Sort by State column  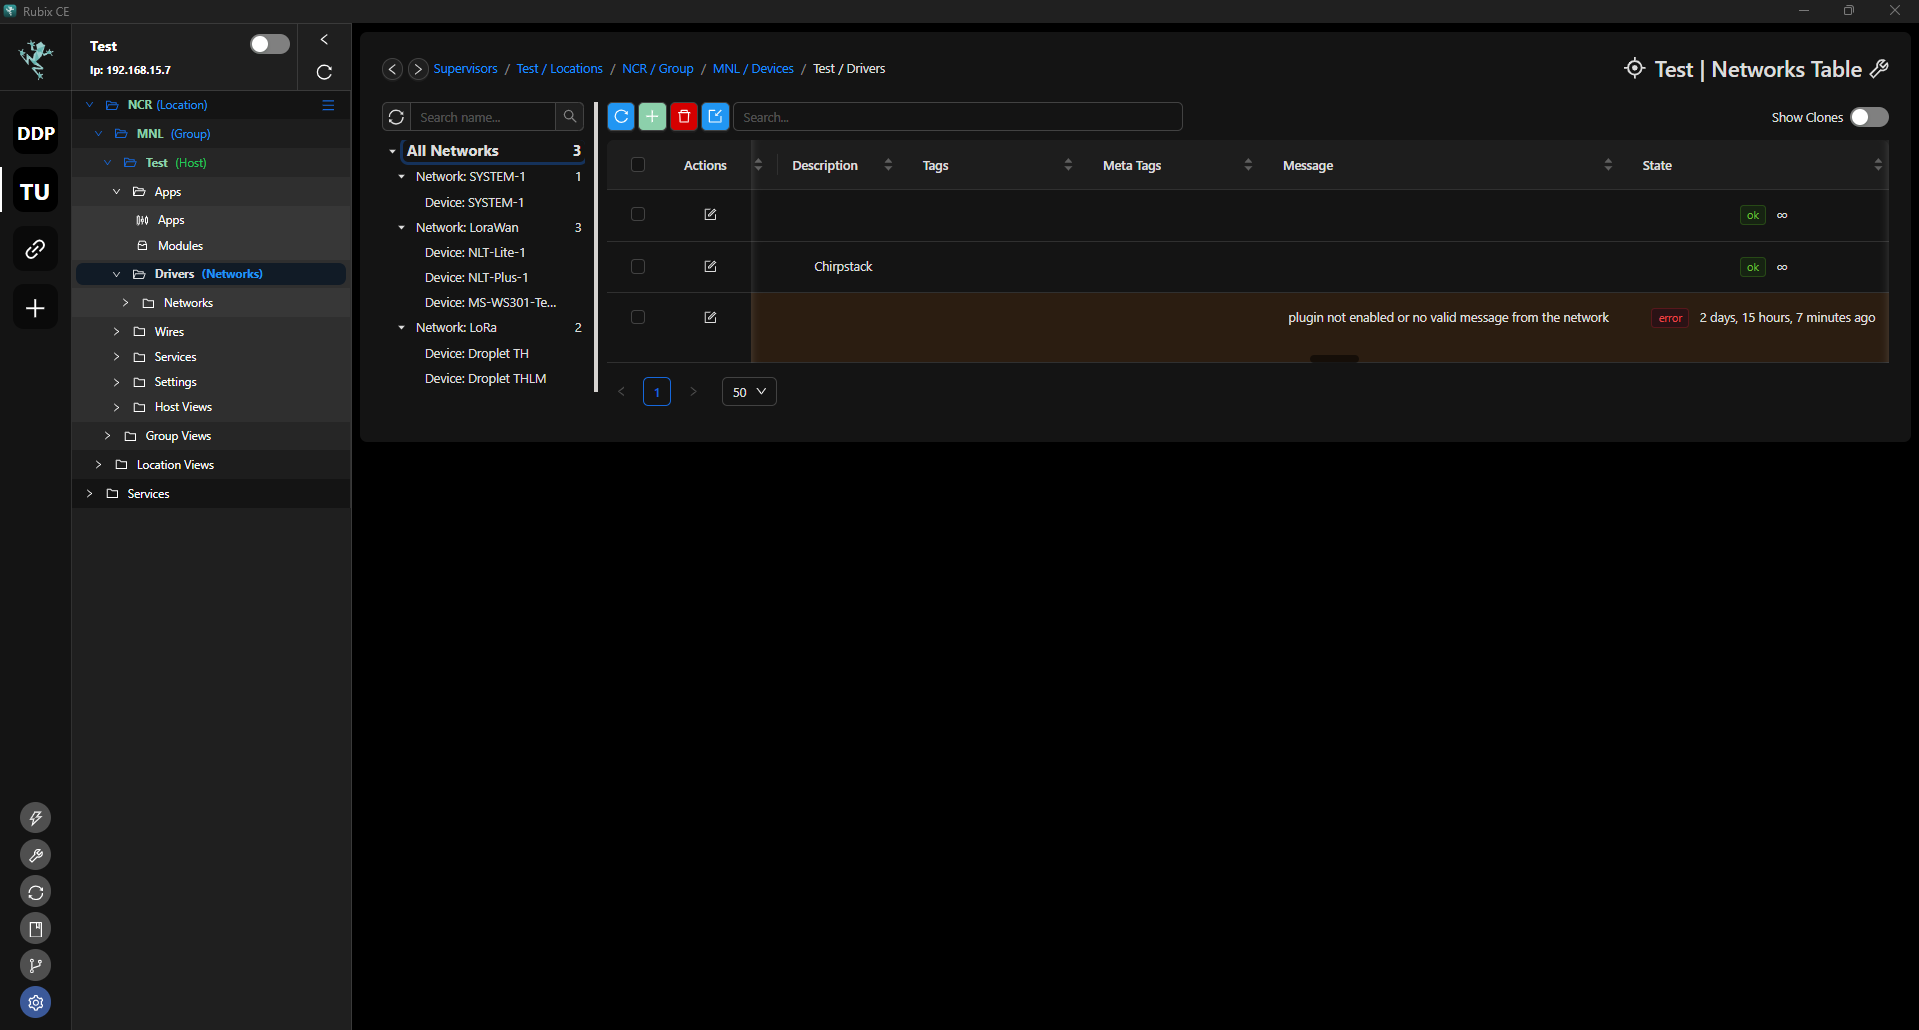tap(1878, 165)
